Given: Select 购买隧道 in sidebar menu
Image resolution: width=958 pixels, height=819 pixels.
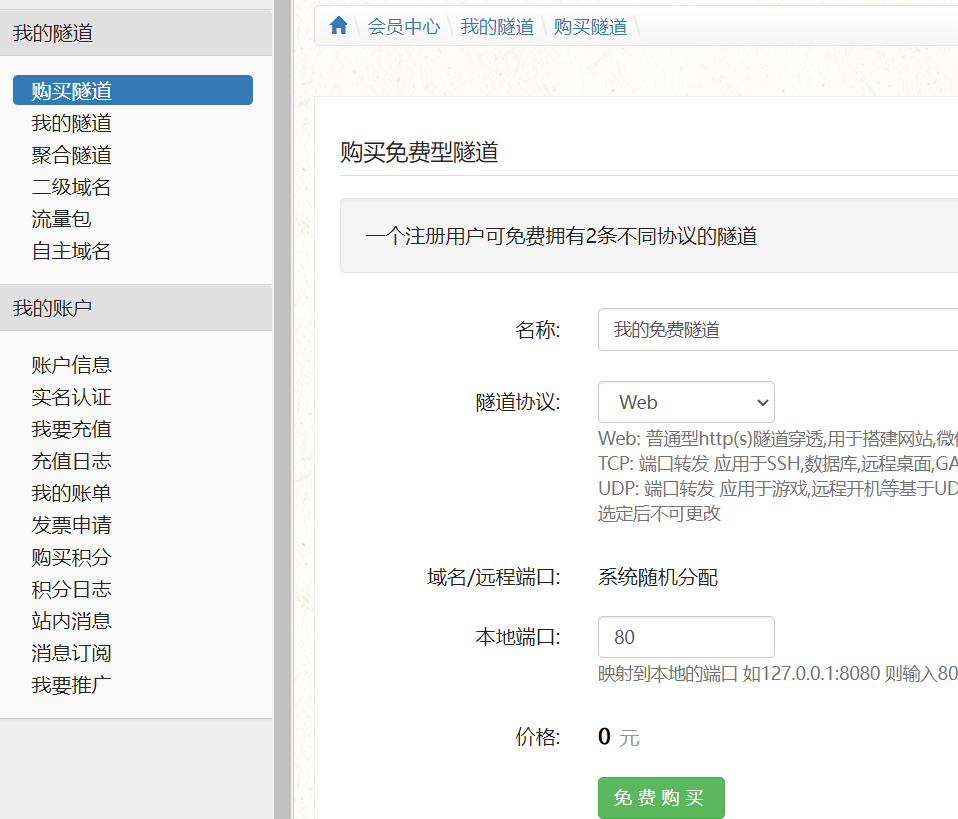Looking at the screenshot, I should coord(133,90).
